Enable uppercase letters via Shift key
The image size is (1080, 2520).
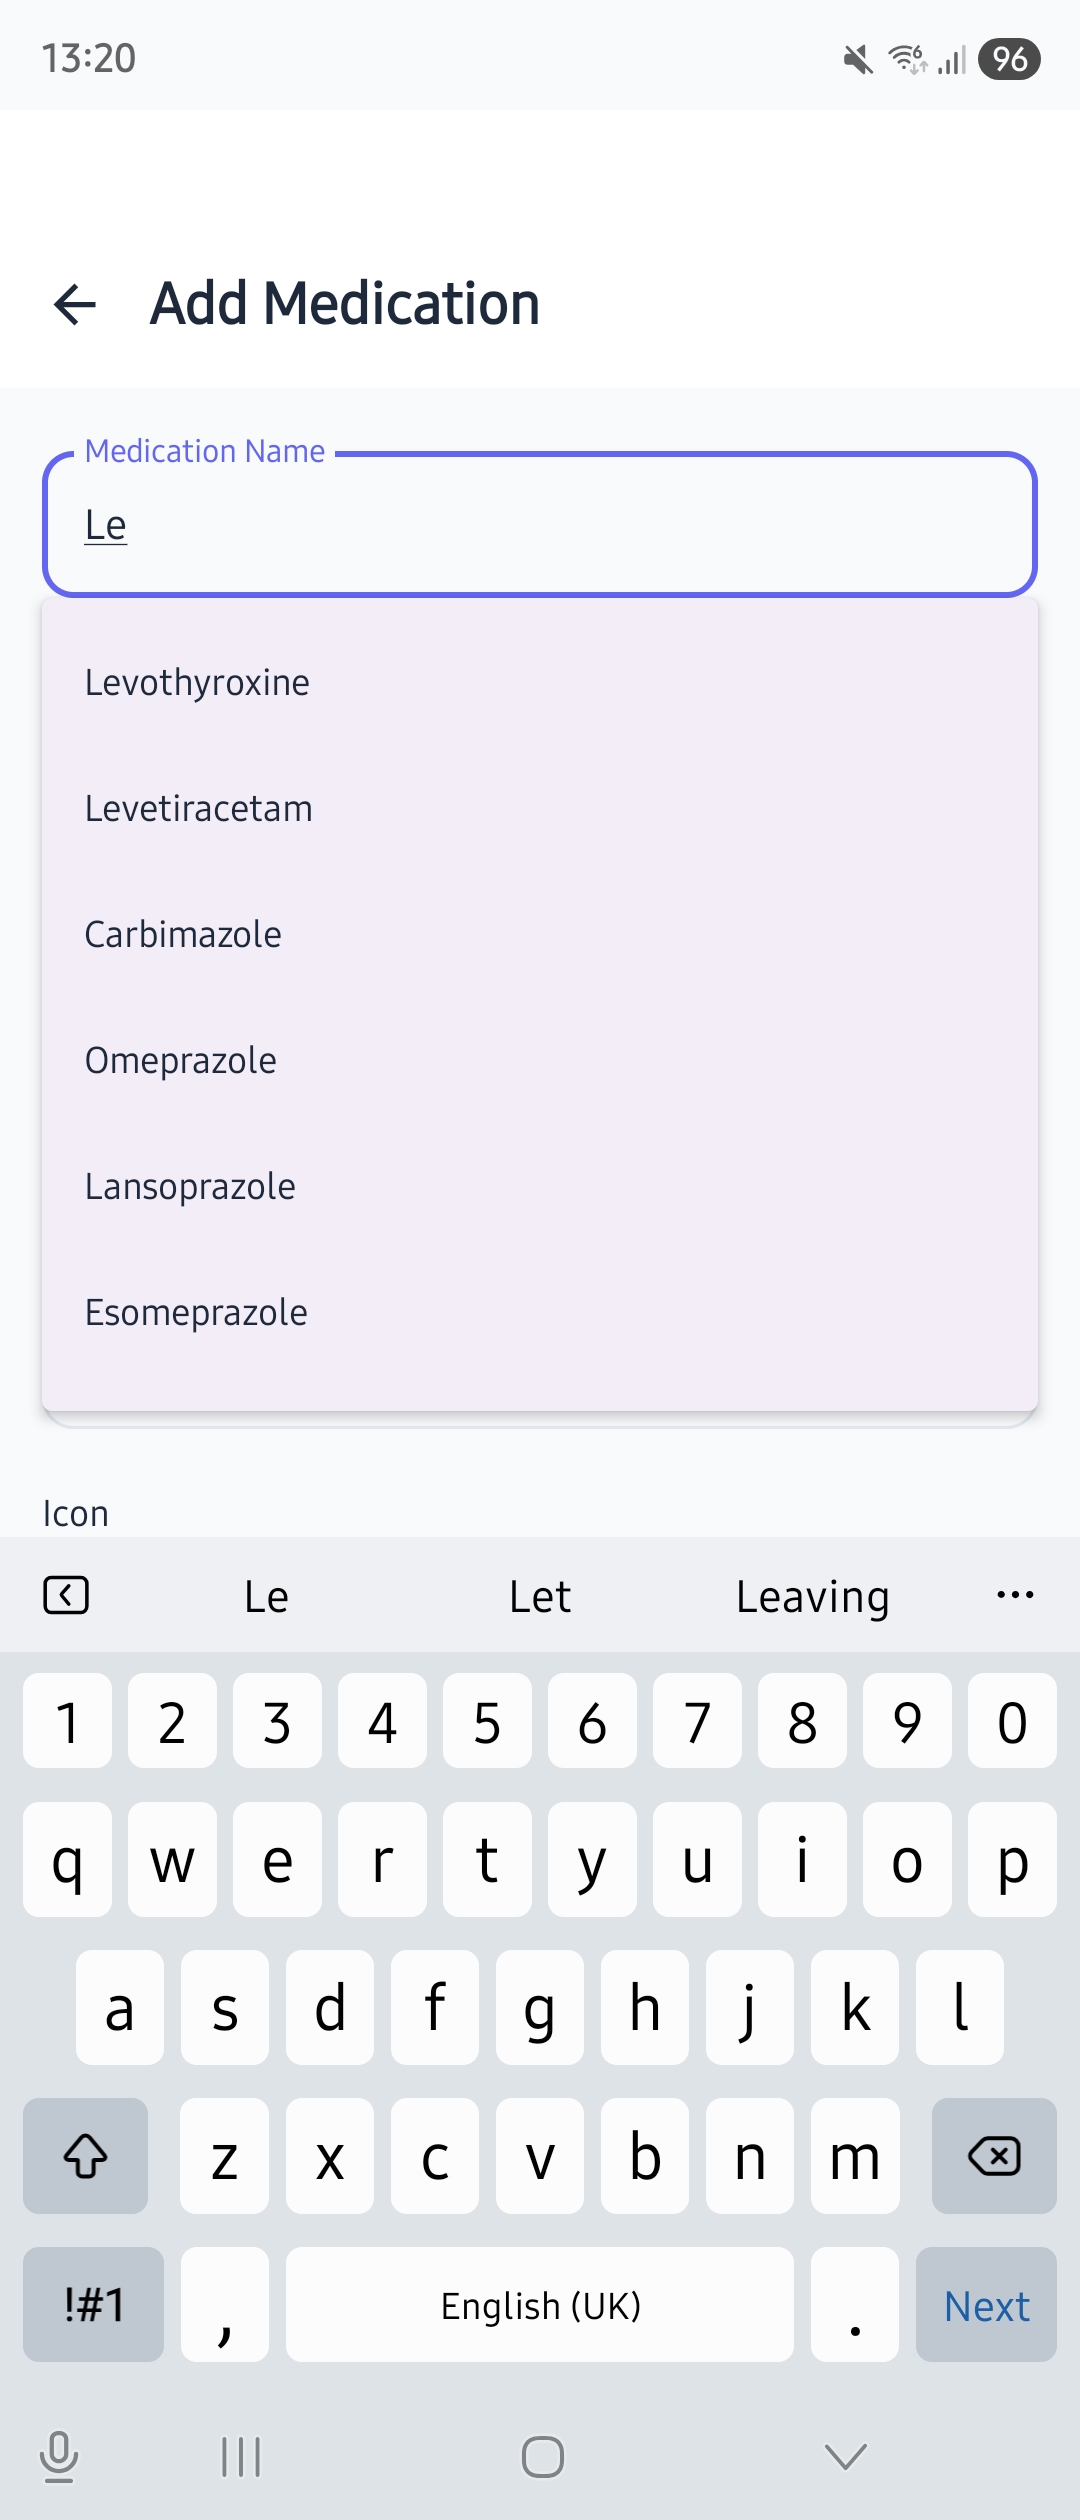tap(84, 2157)
